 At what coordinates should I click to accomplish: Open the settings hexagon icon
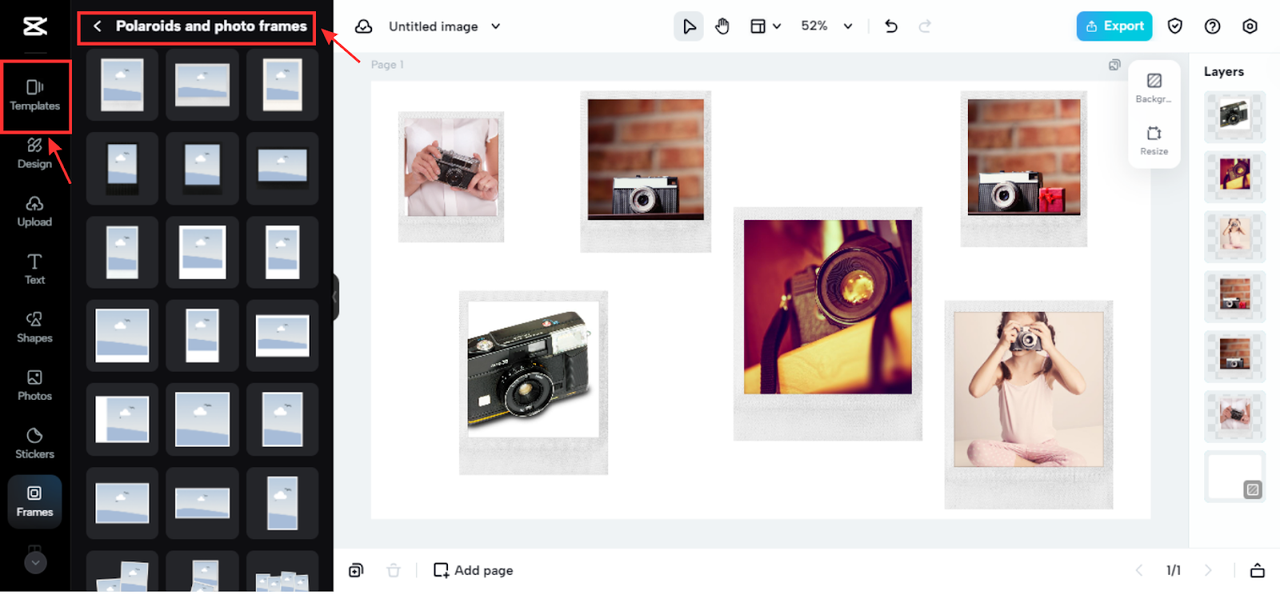1250,27
